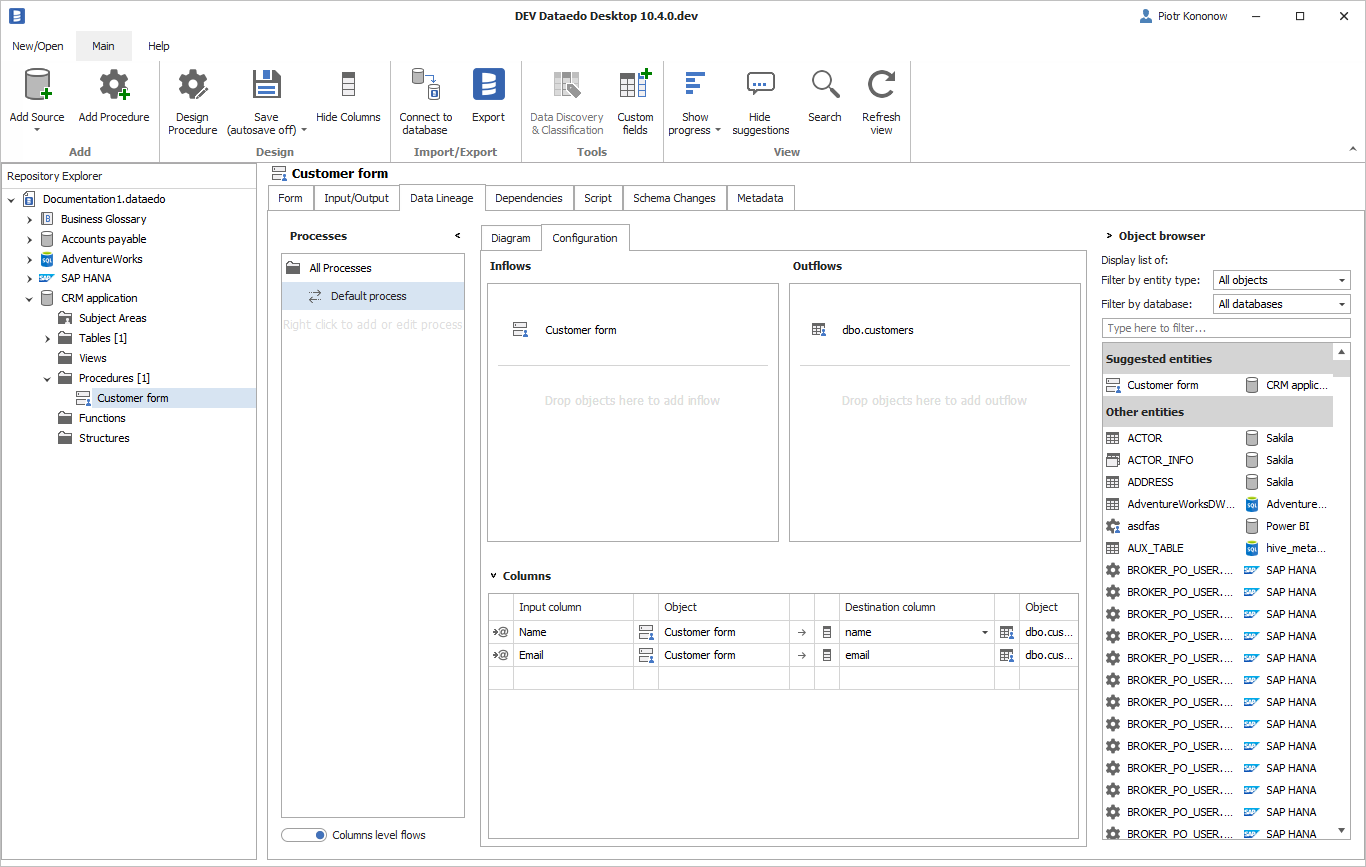Click the Refresh view icon
1366x867 pixels.
click(x=881, y=86)
